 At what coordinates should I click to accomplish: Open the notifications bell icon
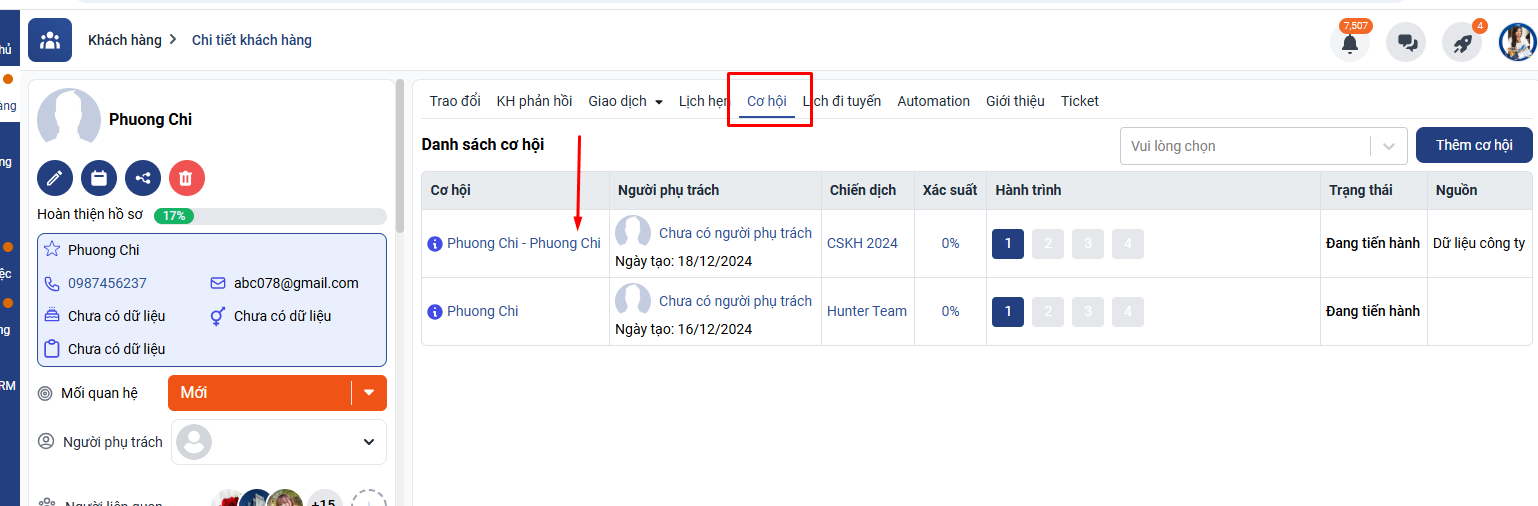(x=1350, y=43)
